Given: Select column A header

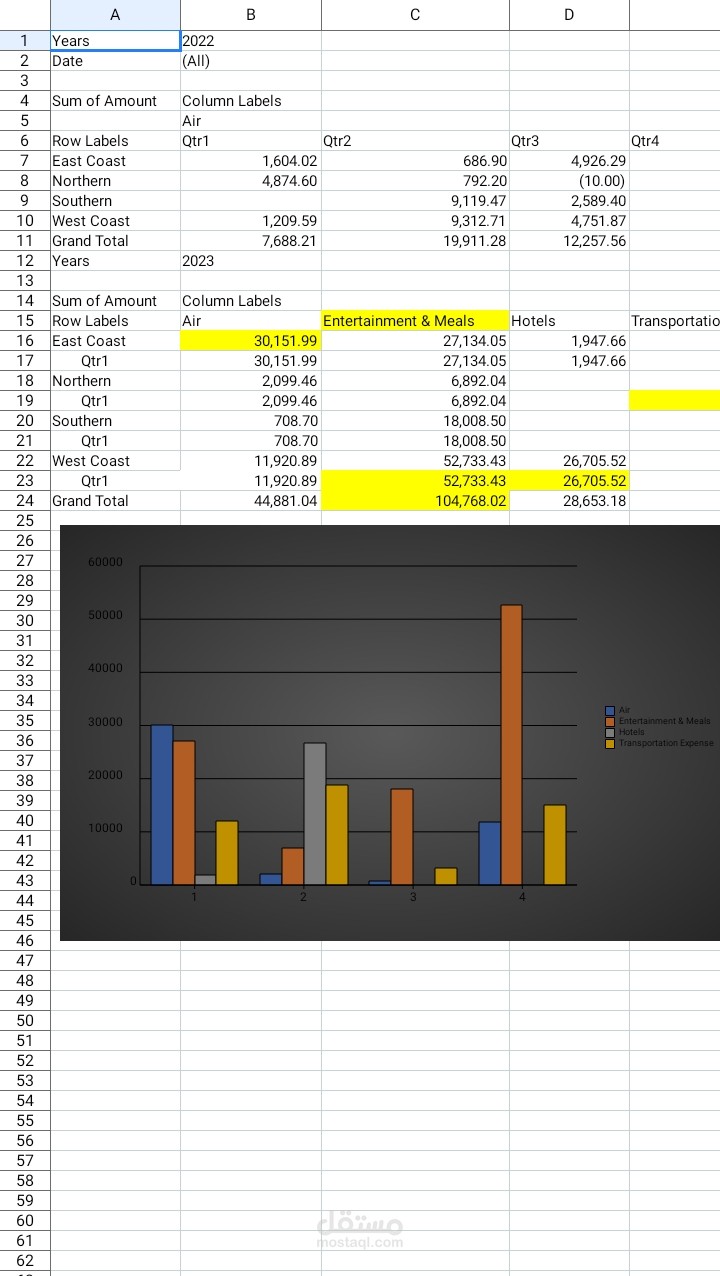Looking at the screenshot, I should tap(115, 14).
